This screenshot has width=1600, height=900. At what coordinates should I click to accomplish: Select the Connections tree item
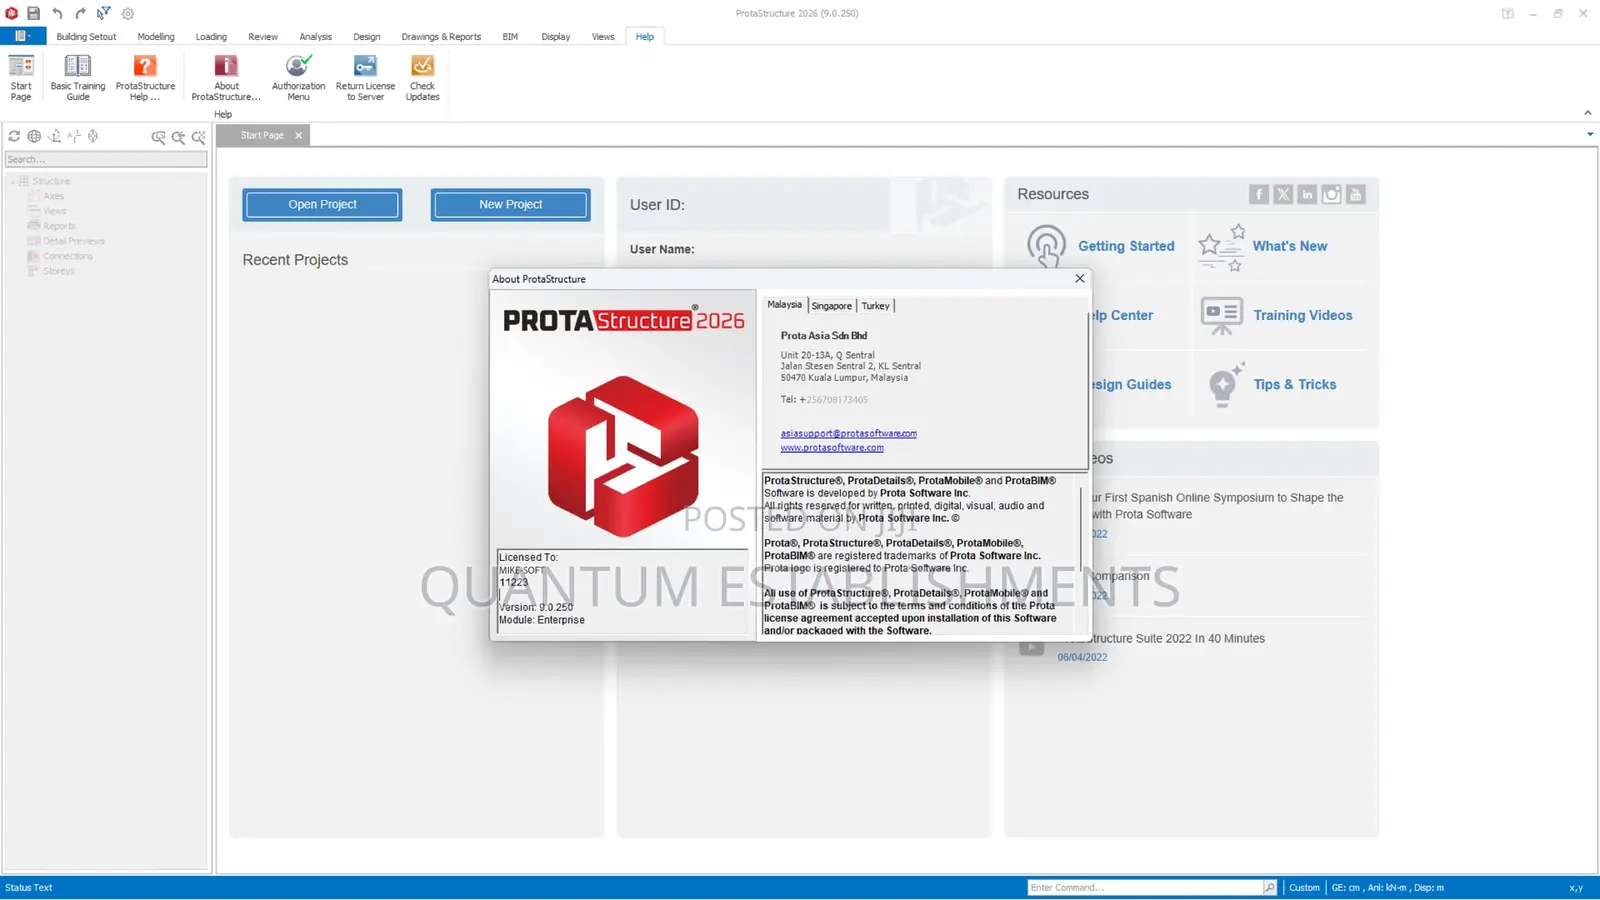[68, 256]
